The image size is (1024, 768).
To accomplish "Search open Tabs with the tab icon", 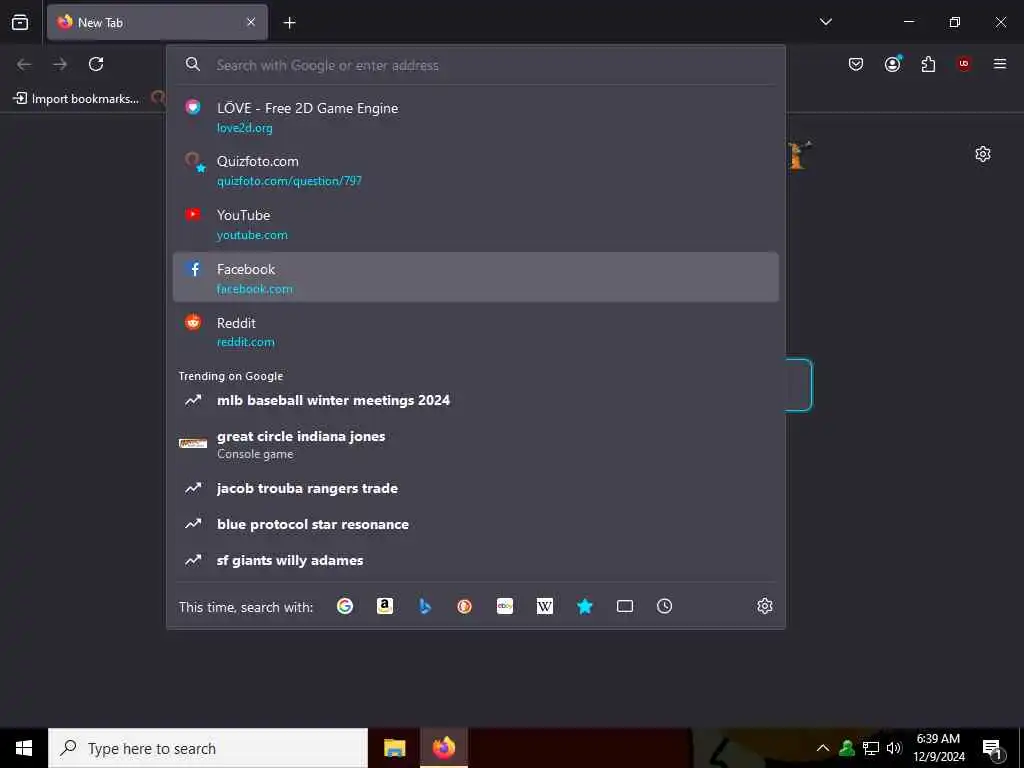I will pos(625,606).
